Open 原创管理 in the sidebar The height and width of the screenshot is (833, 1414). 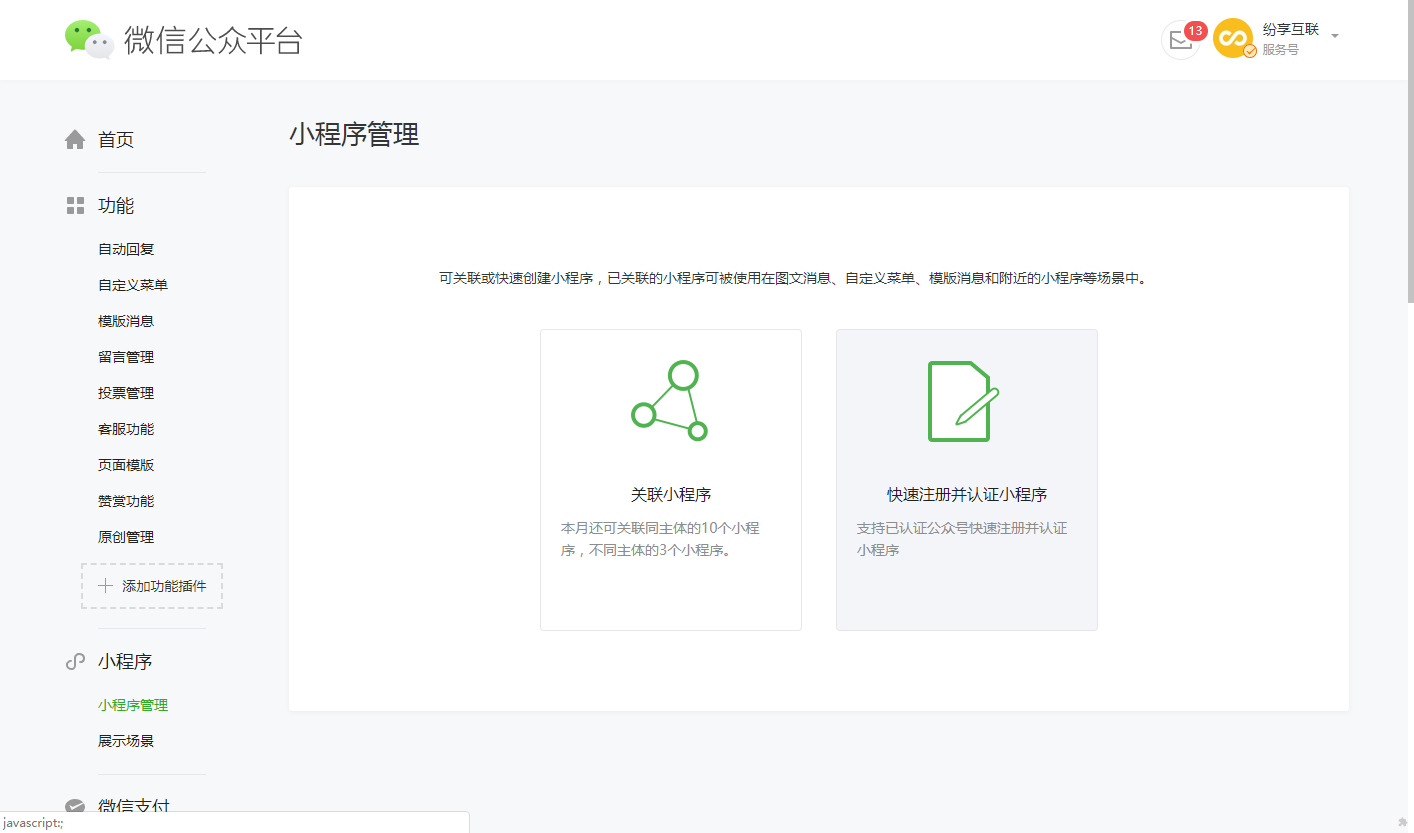click(x=126, y=537)
